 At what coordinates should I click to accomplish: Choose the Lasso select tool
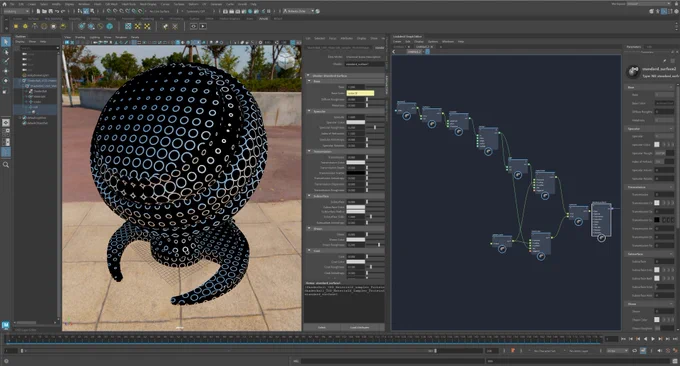click(6, 52)
